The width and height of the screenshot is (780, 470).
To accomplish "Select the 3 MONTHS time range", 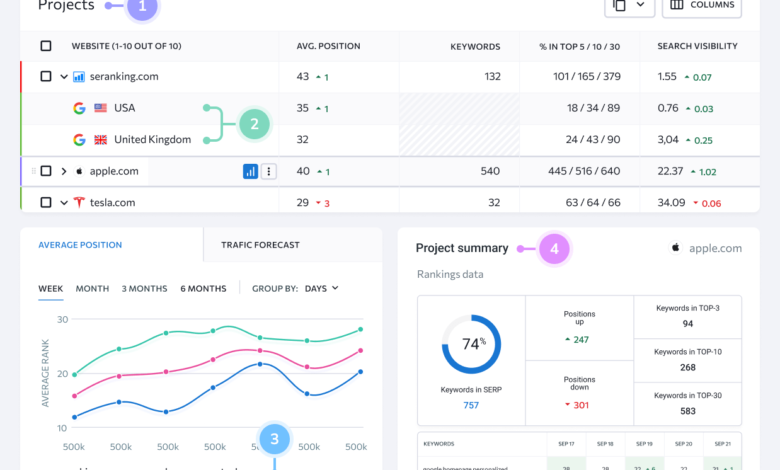I will tap(144, 288).
